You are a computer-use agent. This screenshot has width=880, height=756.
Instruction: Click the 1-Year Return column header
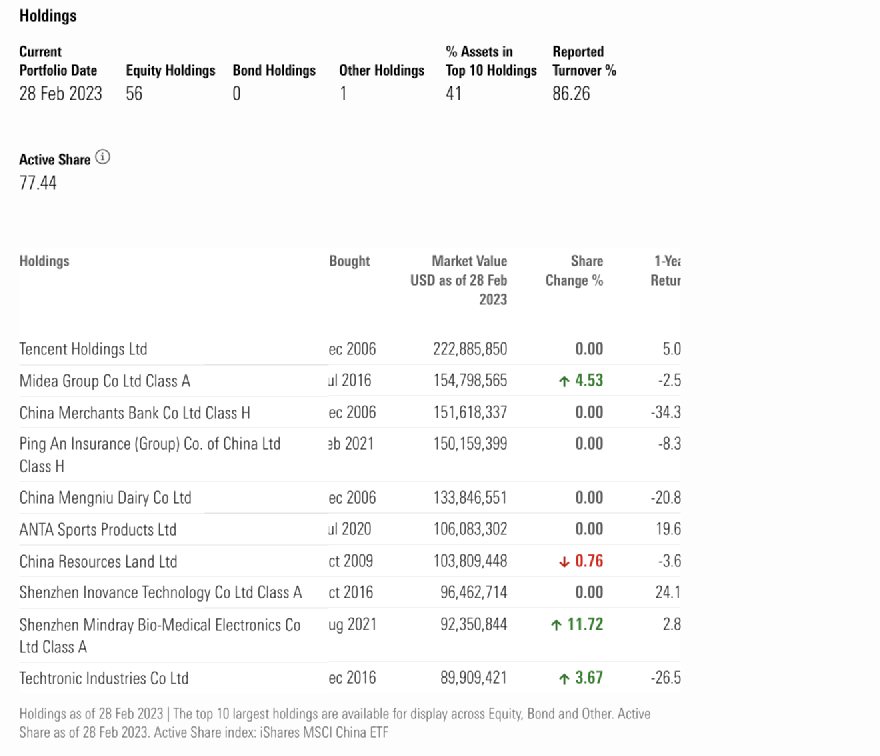tap(665, 271)
